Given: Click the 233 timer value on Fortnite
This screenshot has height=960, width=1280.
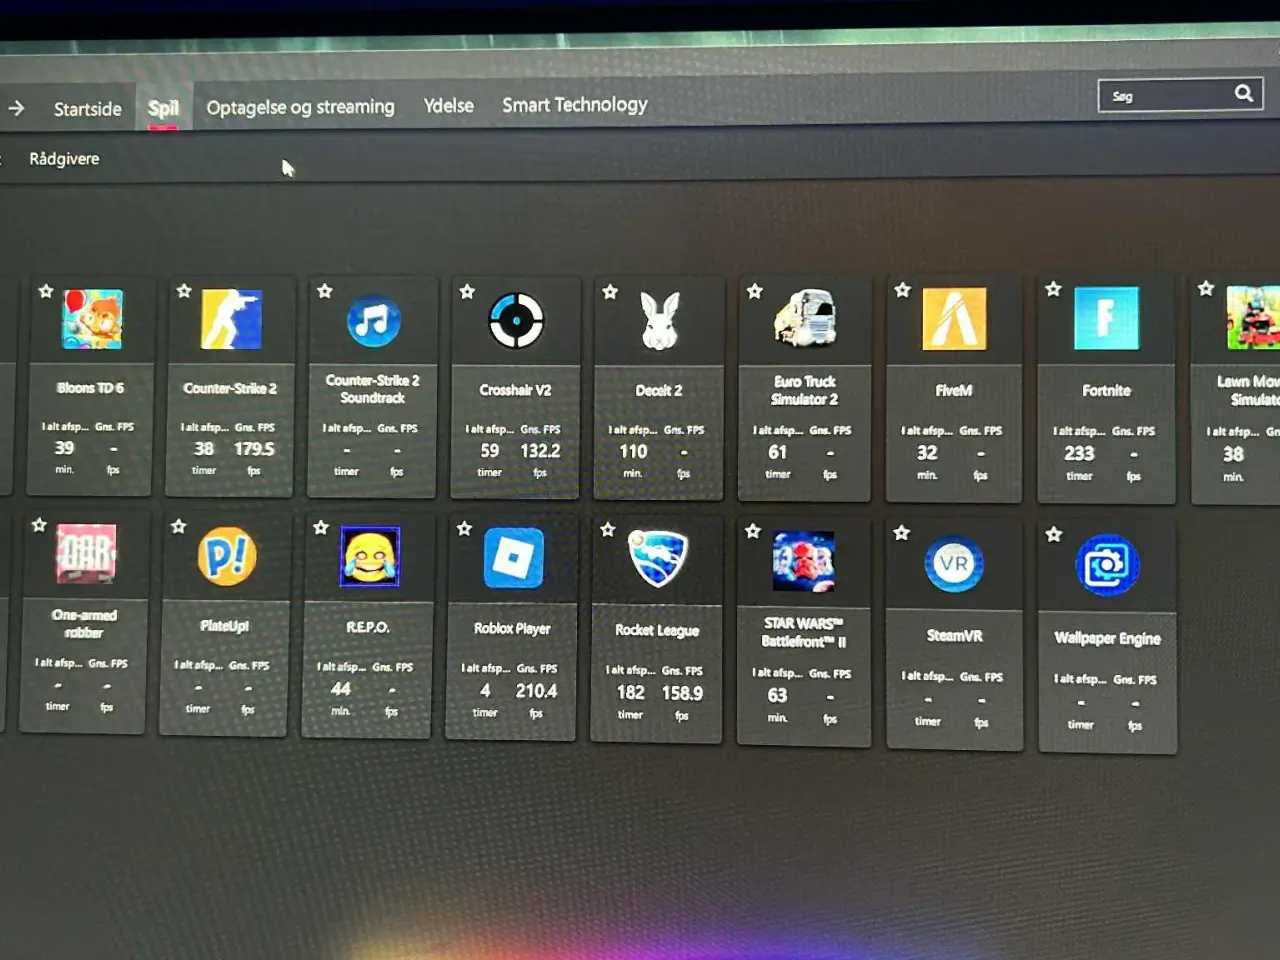Looking at the screenshot, I should [x=1079, y=453].
